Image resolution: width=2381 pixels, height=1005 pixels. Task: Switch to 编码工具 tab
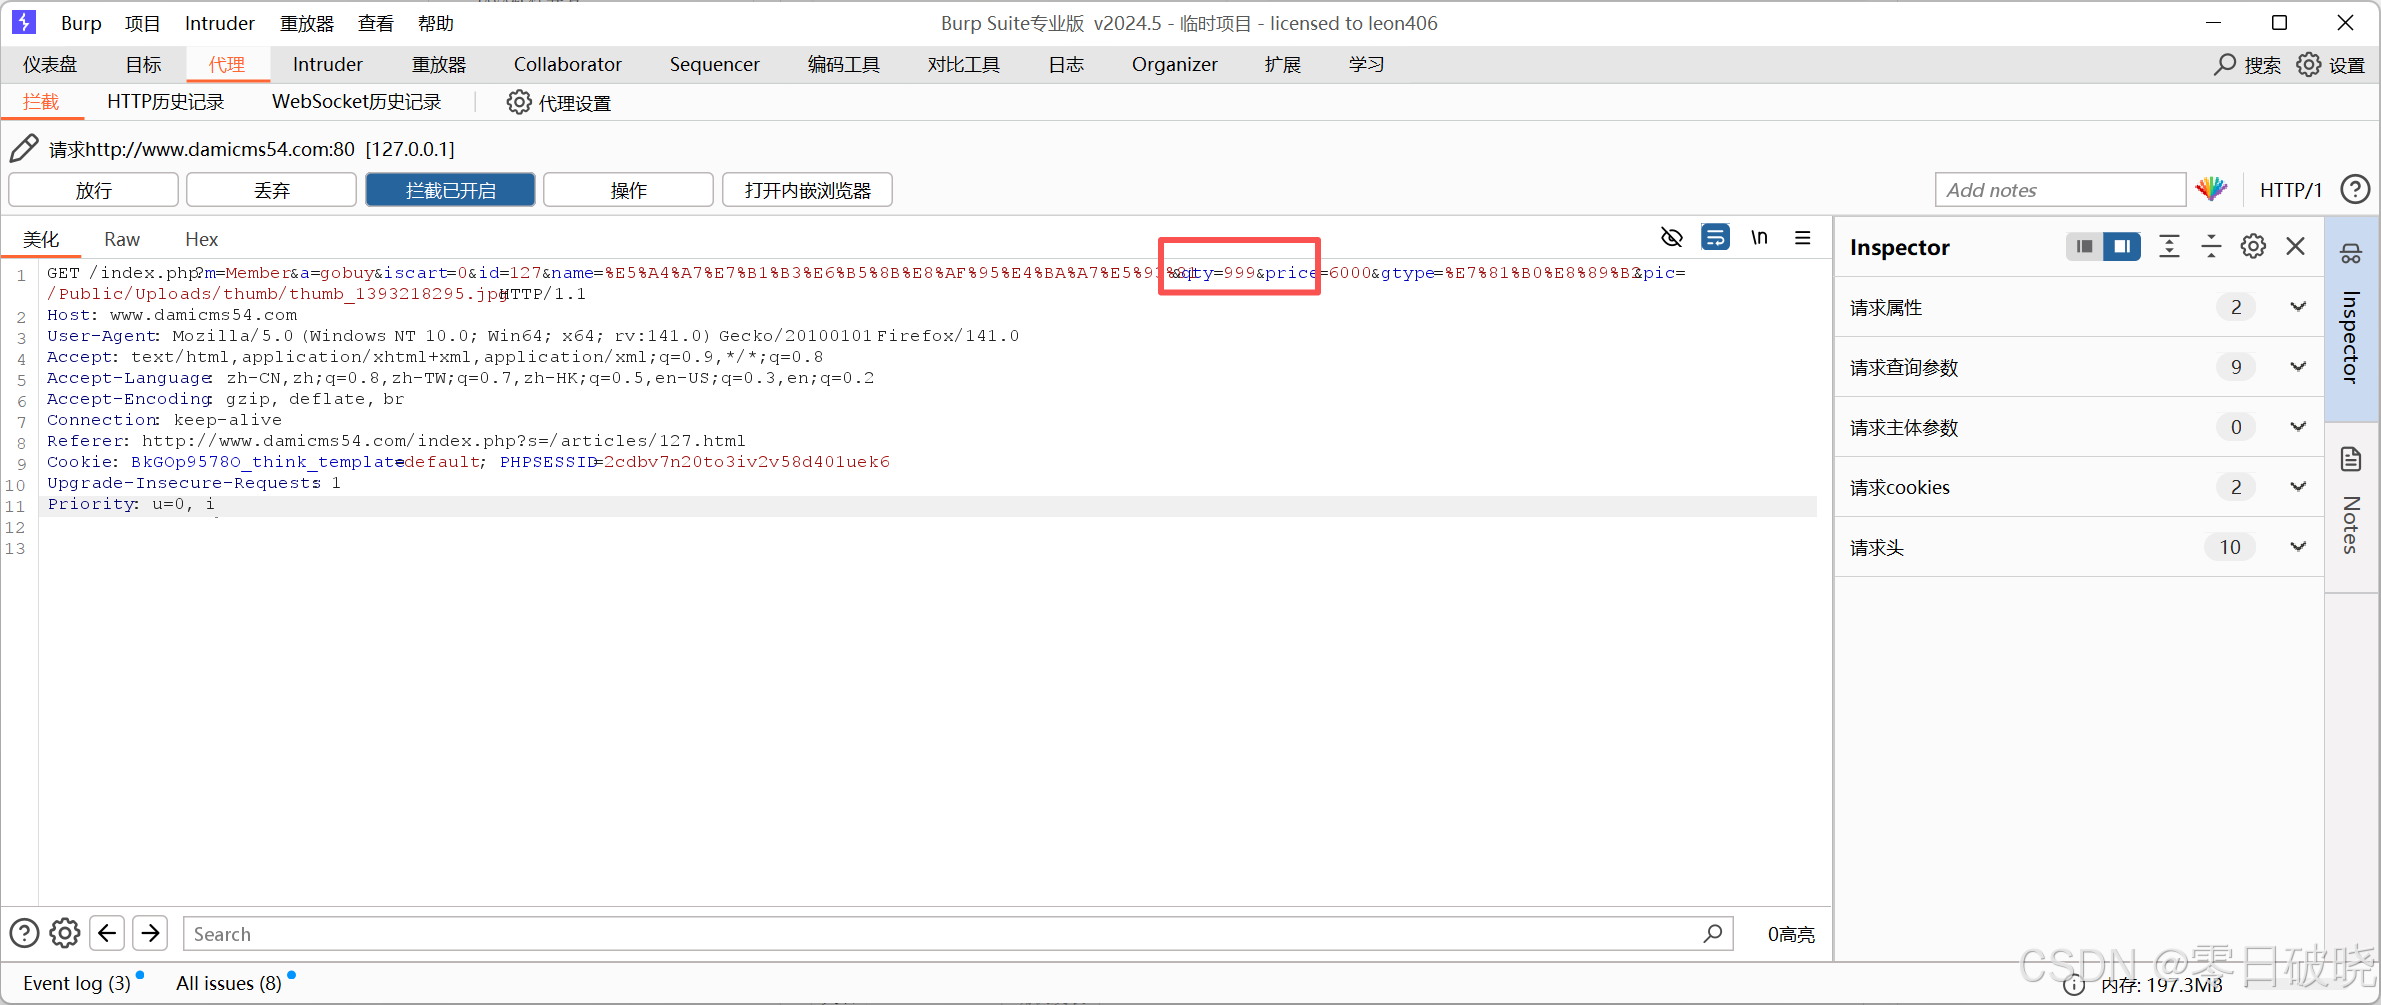pyautogui.click(x=843, y=65)
